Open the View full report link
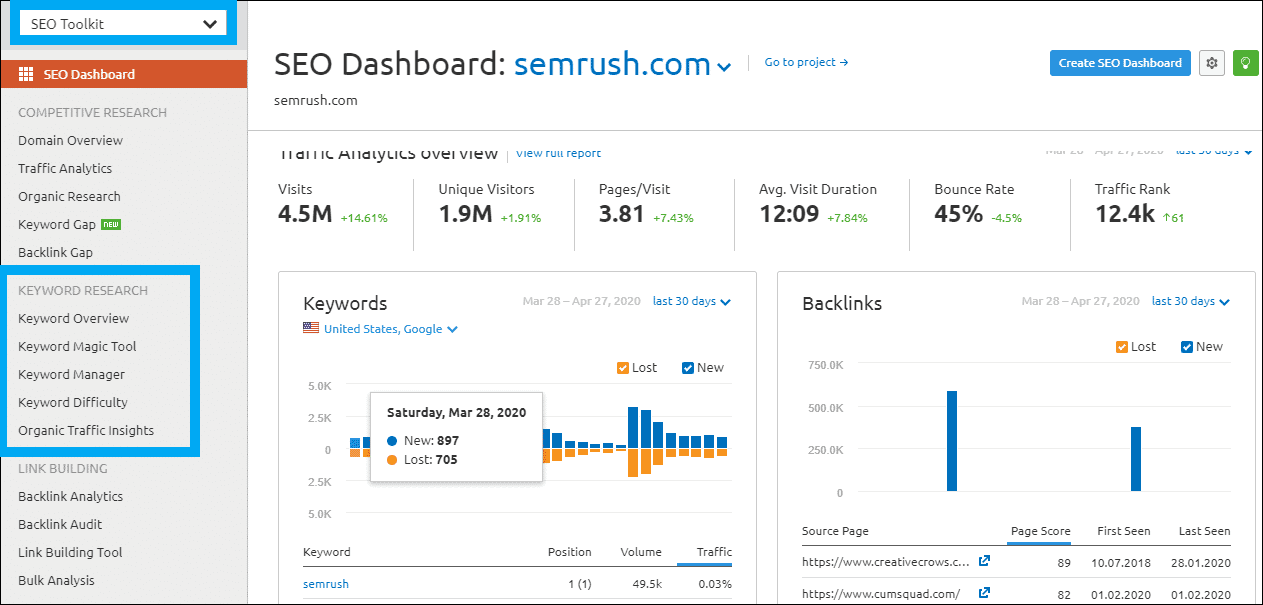The height and width of the screenshot is (605, 1263). pyautogui.click(x=558, y=153)
